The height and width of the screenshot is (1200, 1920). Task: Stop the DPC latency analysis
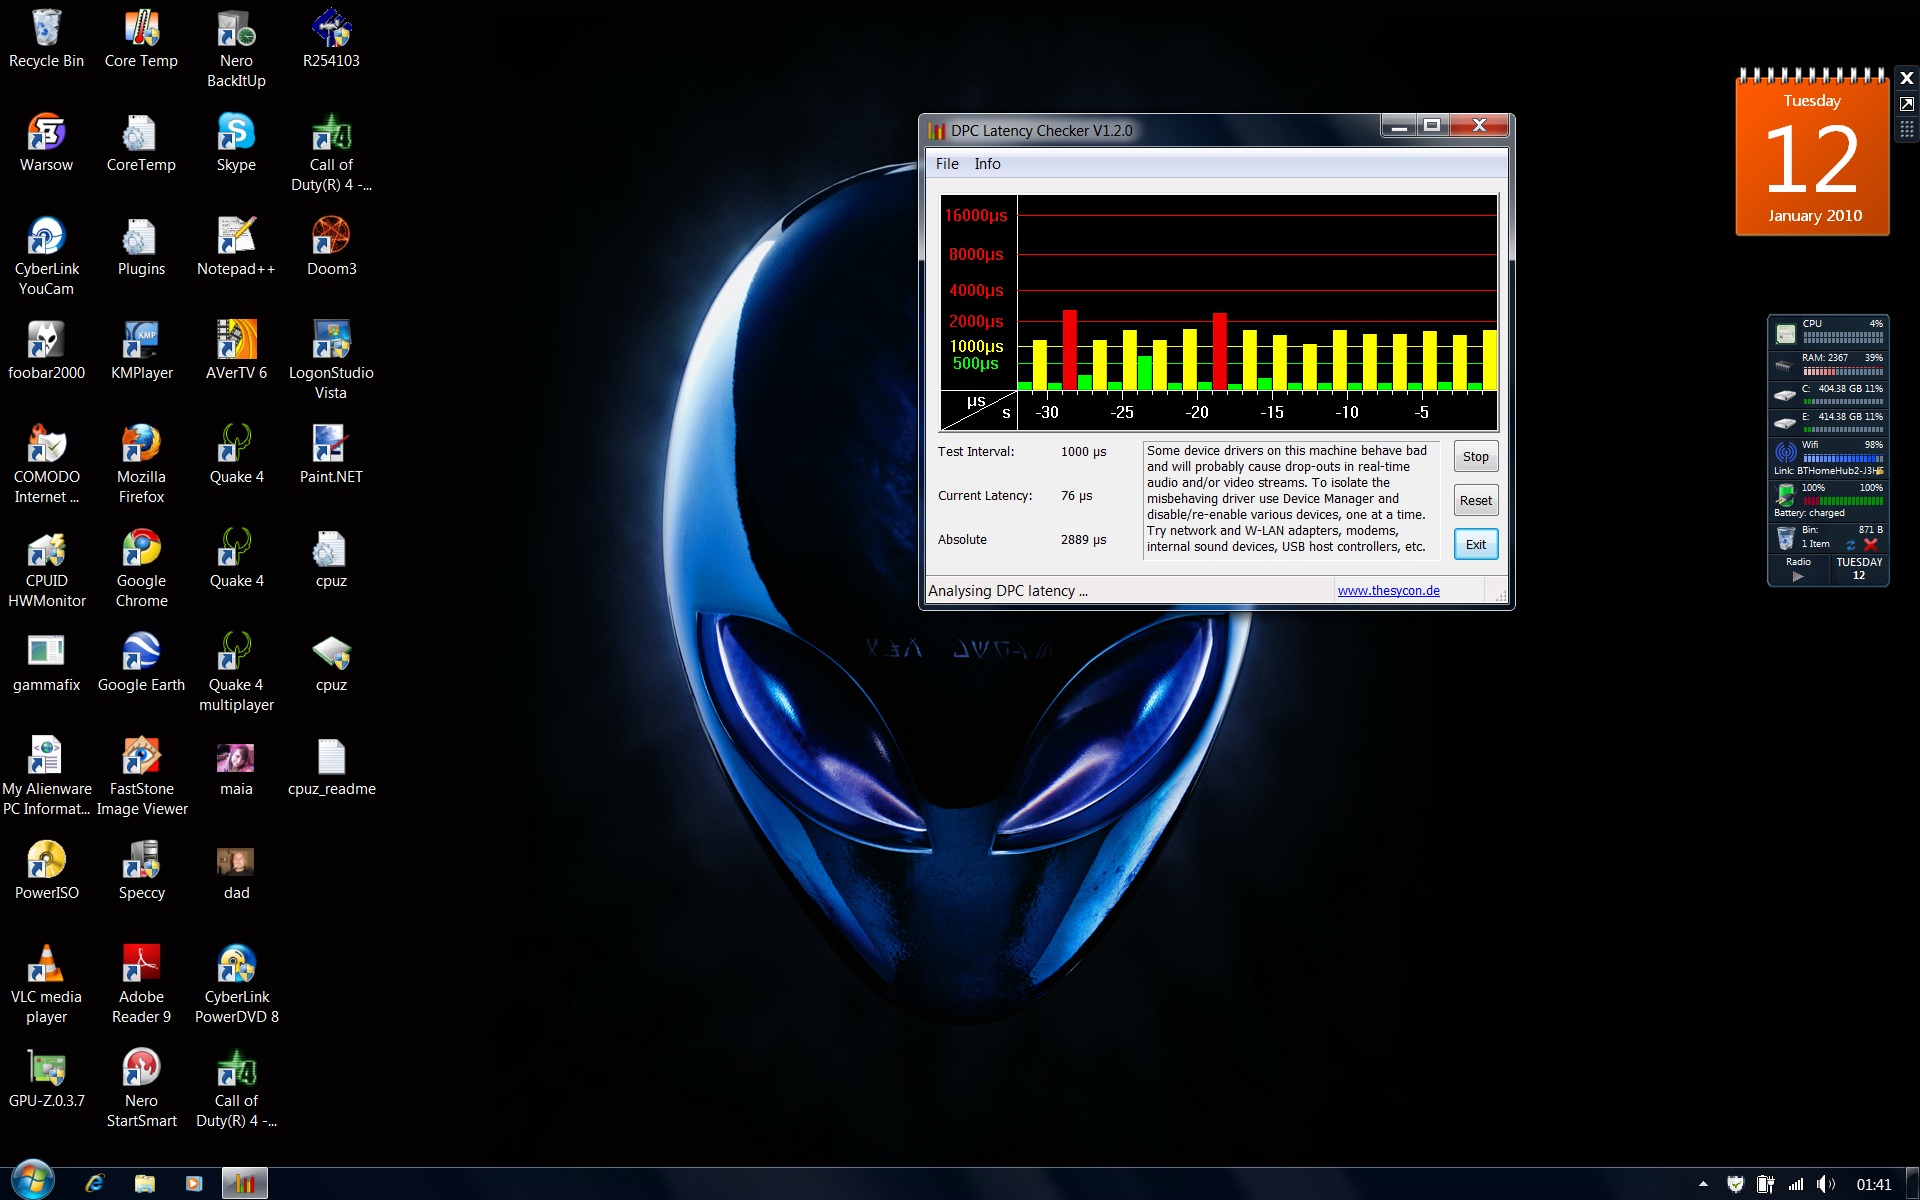(x=1475, y=457)
